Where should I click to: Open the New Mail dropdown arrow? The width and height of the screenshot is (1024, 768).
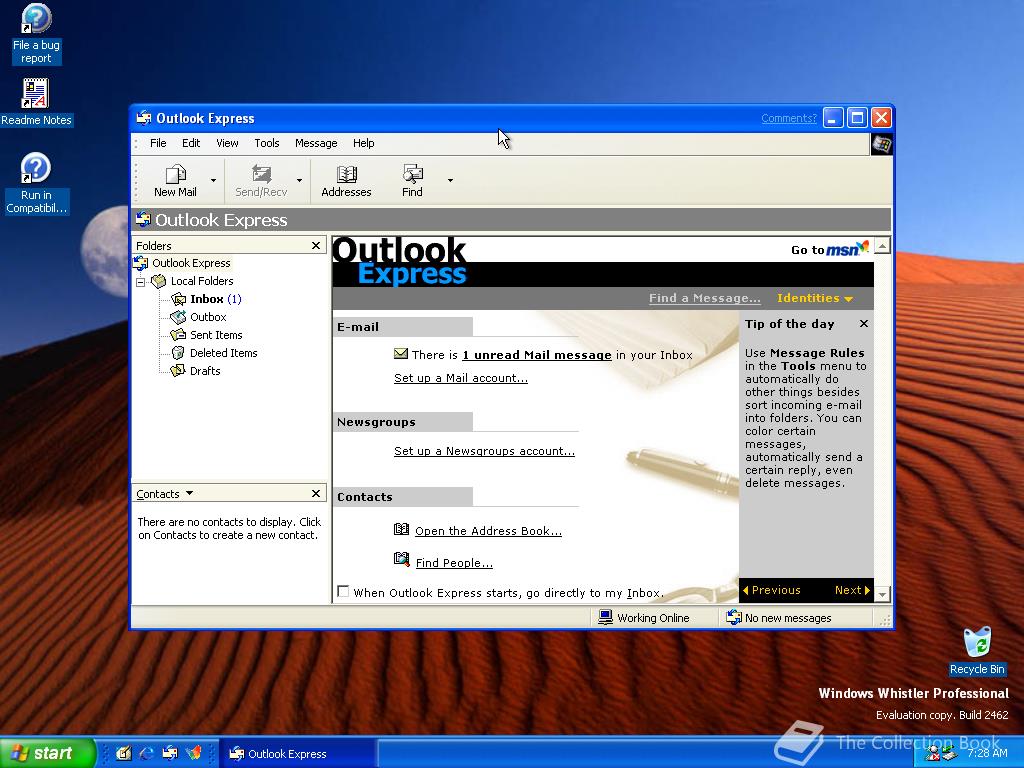[213, 180]
